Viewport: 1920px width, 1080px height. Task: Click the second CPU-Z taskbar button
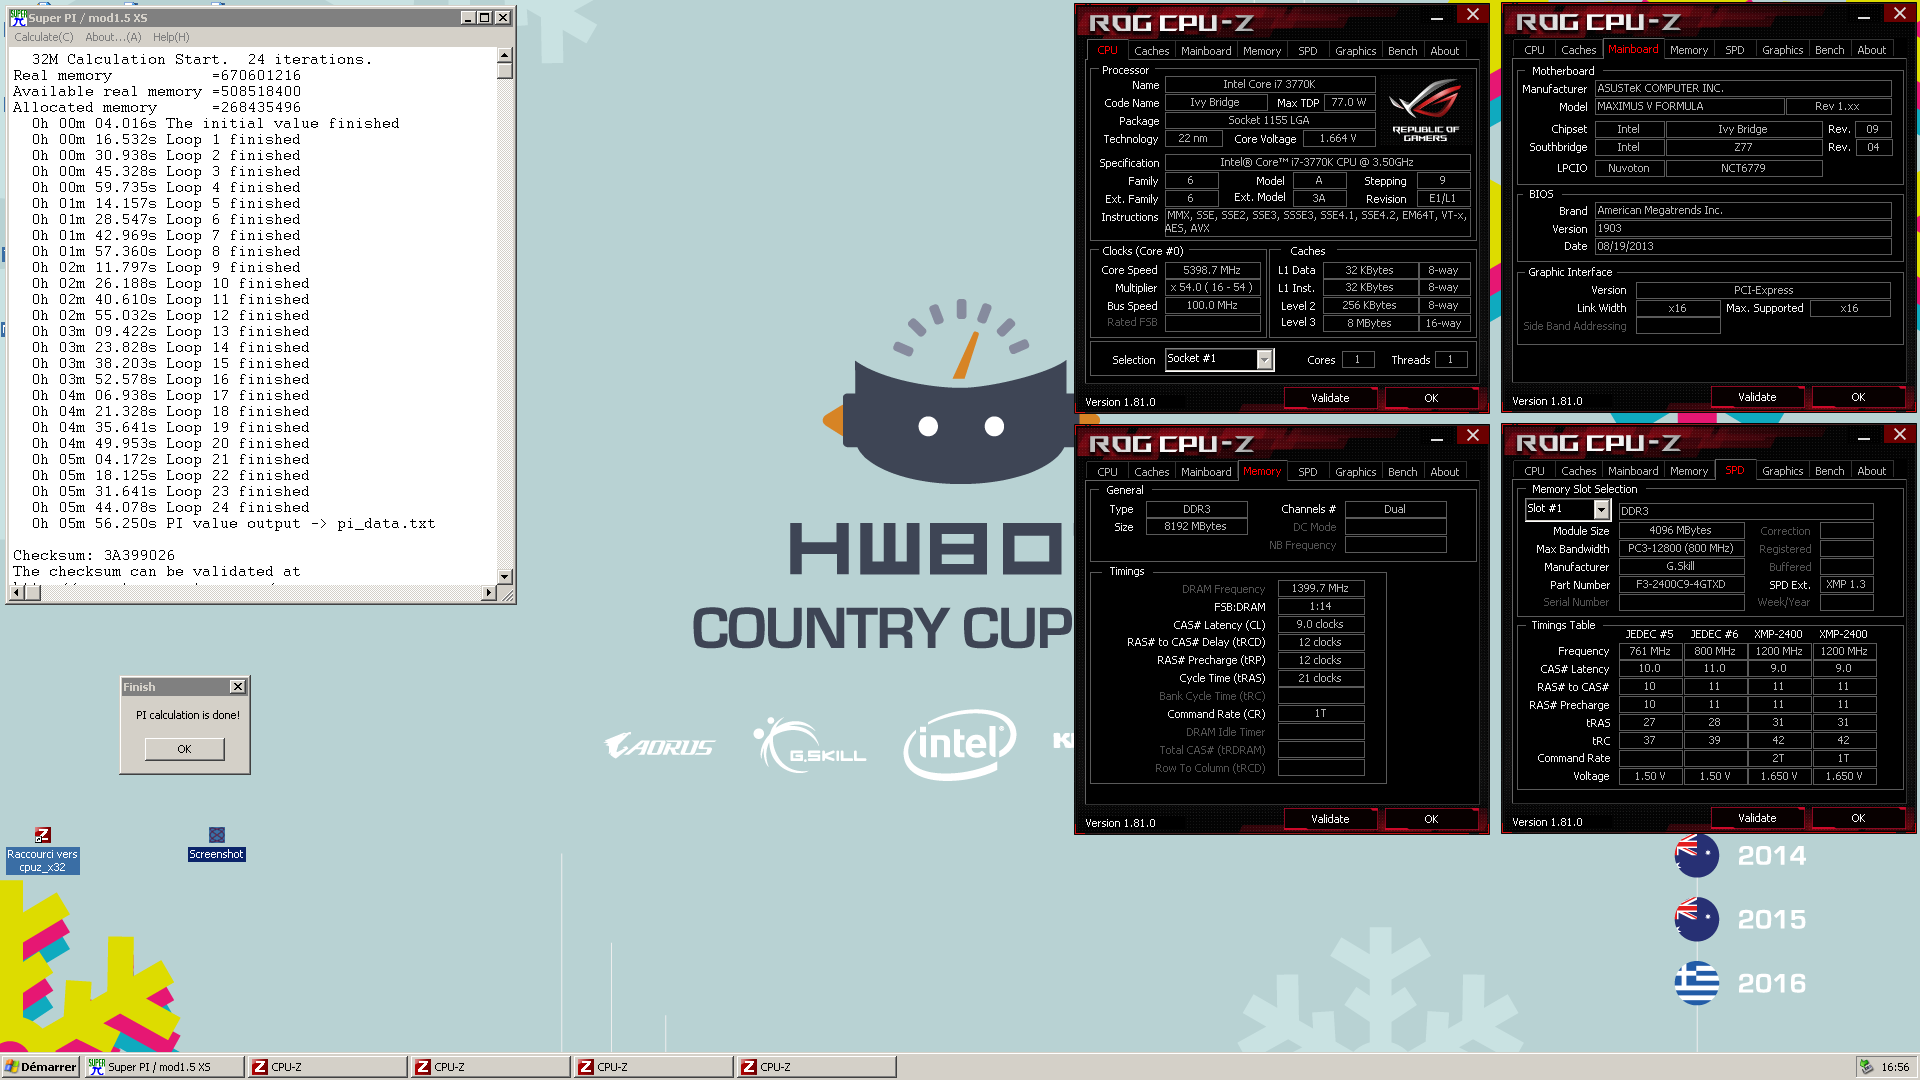(490, 1067)
